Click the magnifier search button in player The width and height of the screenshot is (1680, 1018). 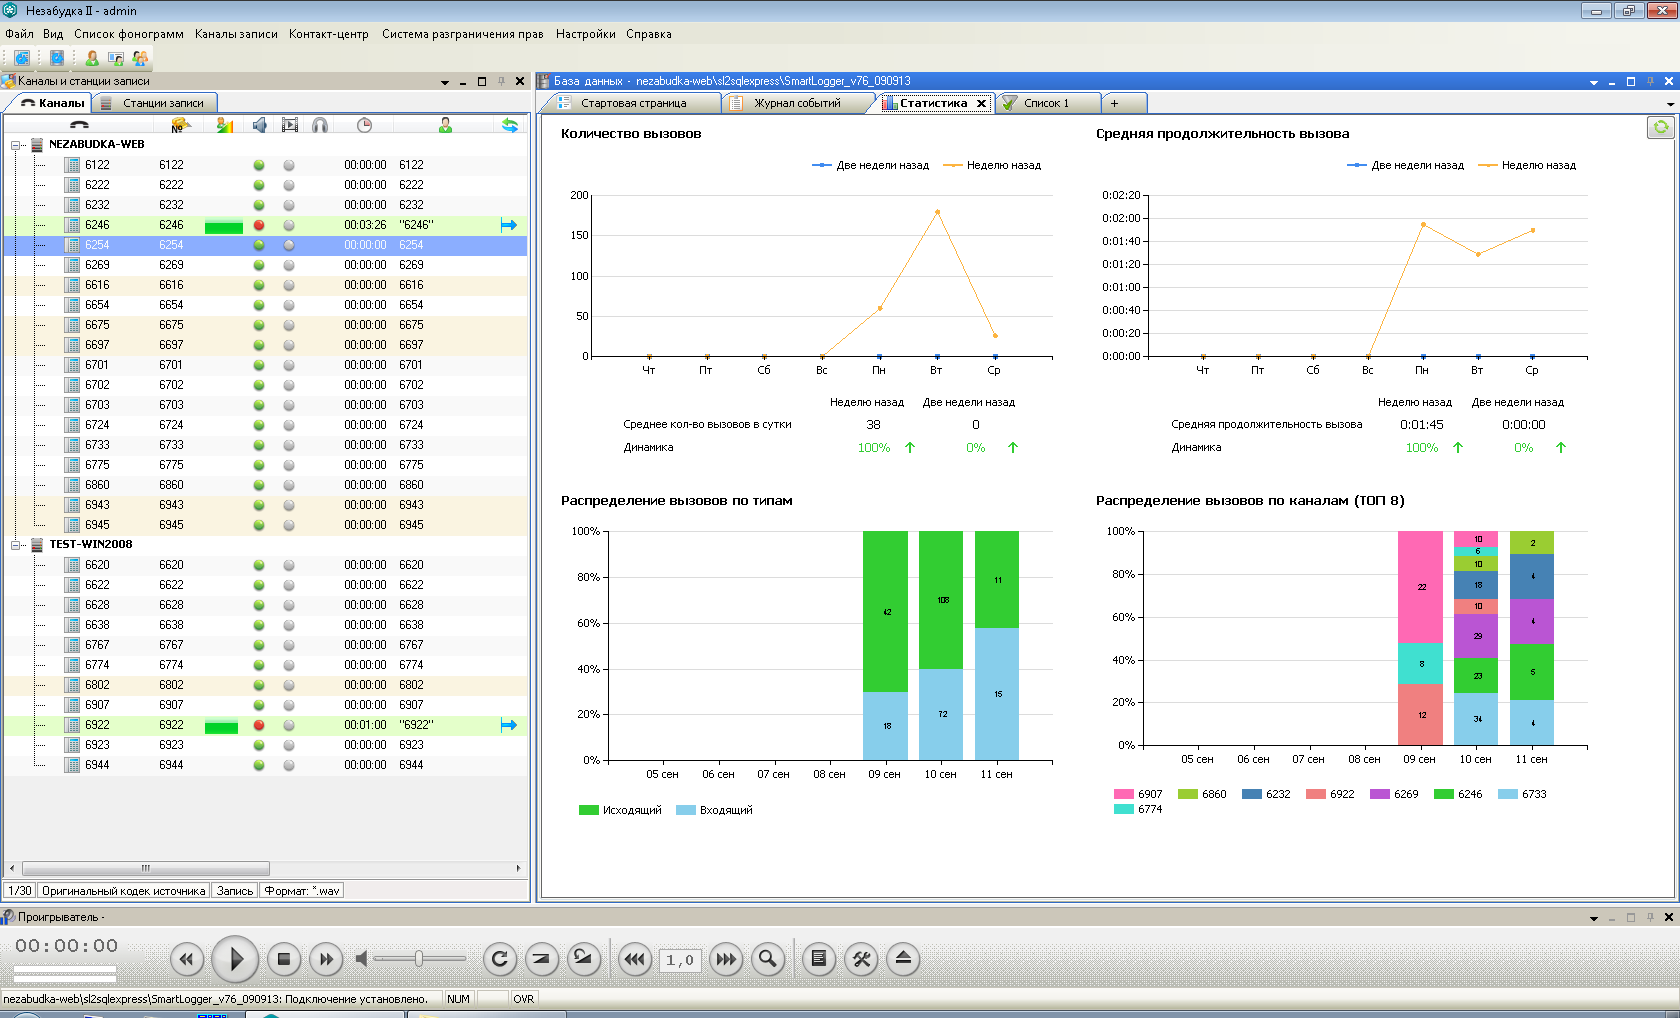768,960
